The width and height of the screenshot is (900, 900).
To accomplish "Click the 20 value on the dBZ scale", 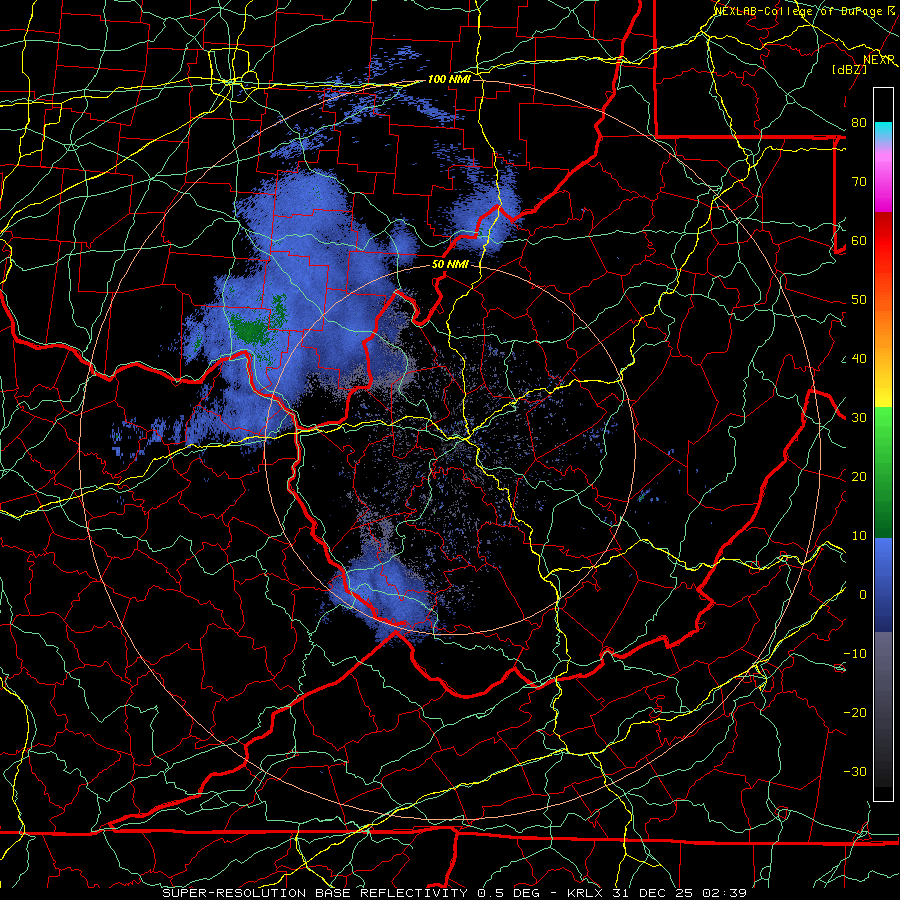I will pyautogui.click(x=859, y=476).
